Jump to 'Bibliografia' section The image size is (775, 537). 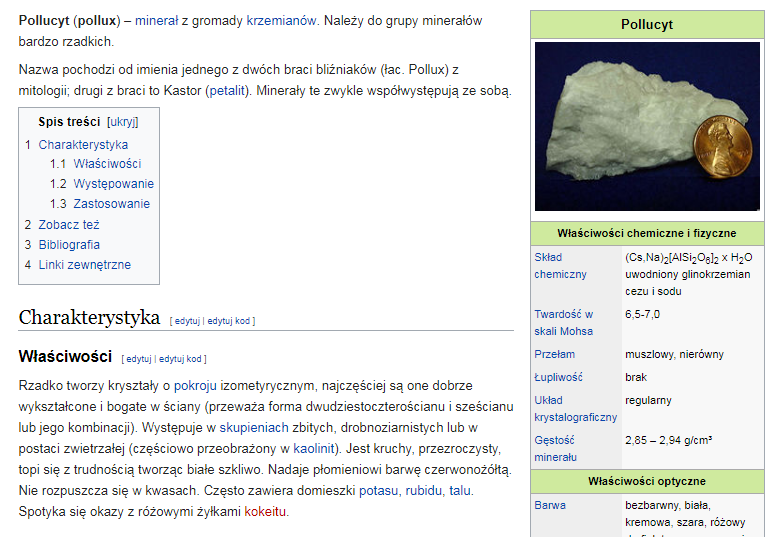tap(69, 245)
